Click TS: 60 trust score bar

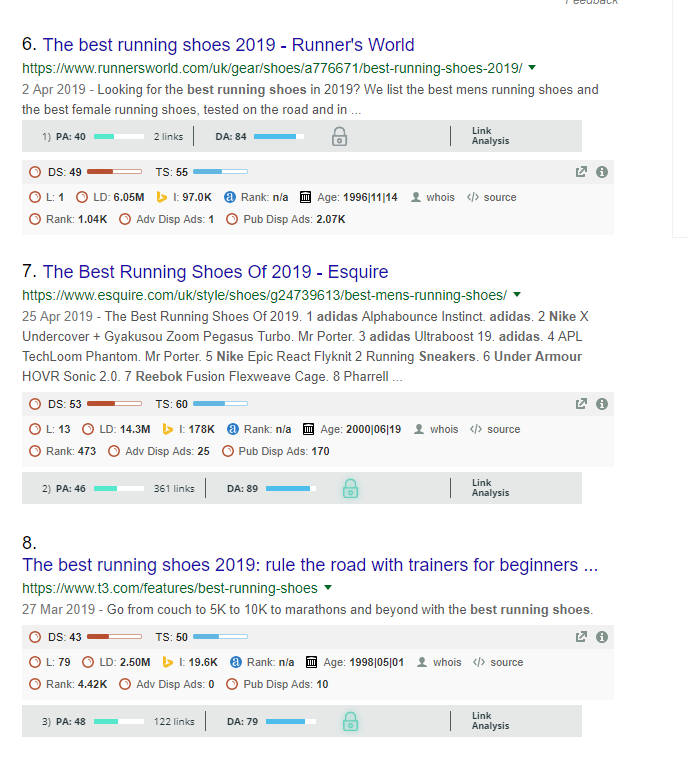(x=220, y=403)
